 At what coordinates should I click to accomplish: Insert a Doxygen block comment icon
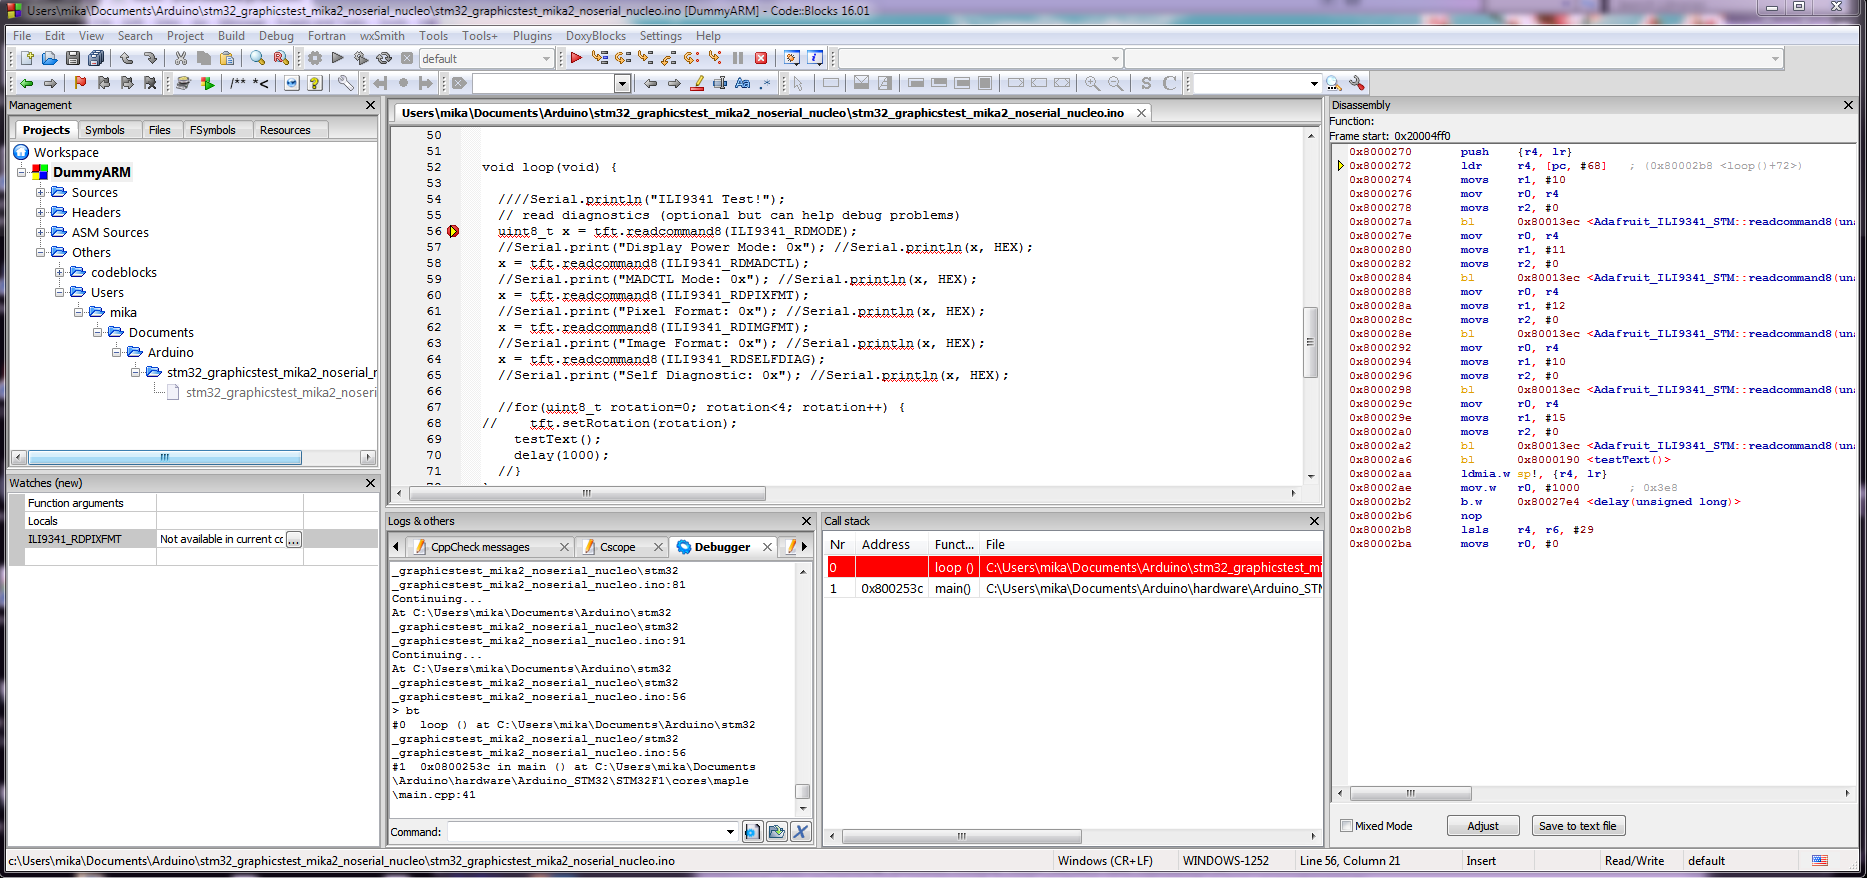pyautogui.click(x=238, y=84)
